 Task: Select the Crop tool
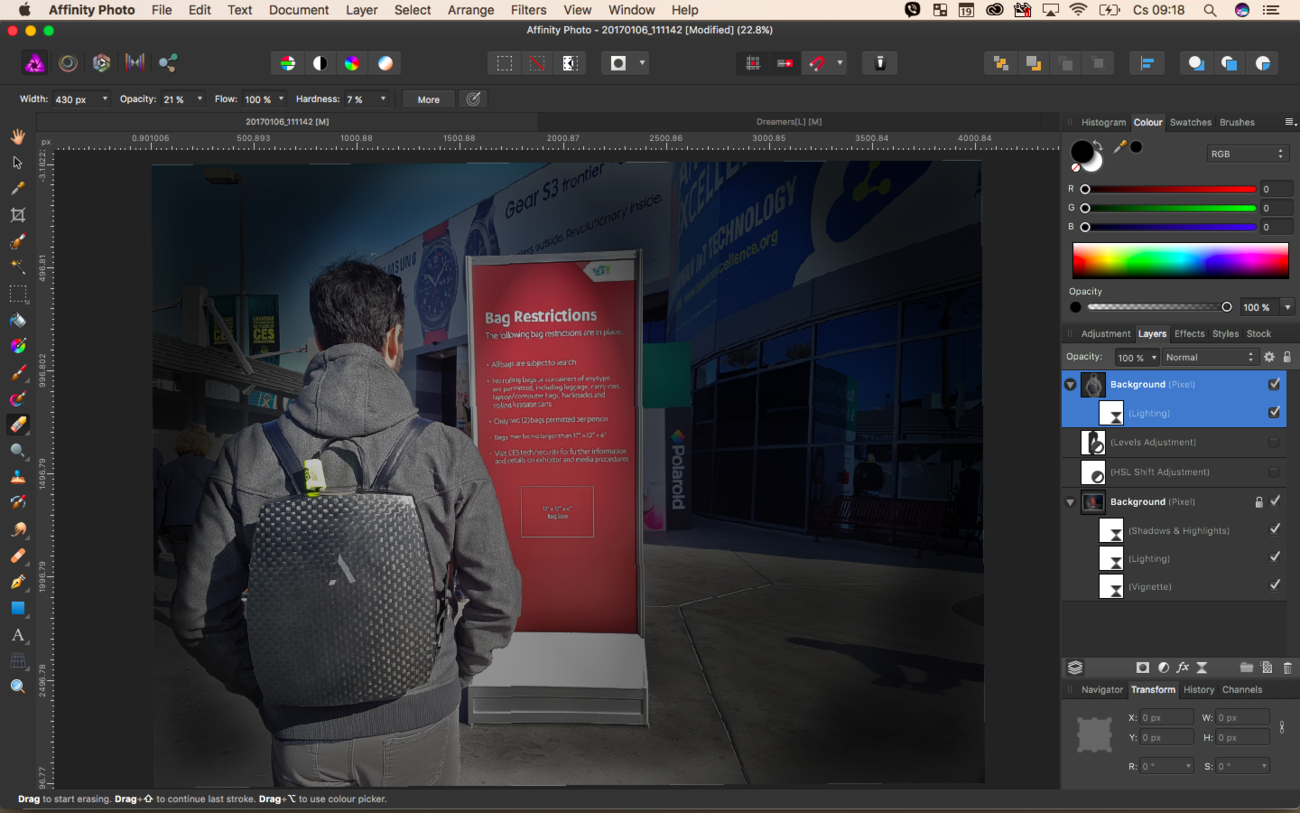(18, 215)
